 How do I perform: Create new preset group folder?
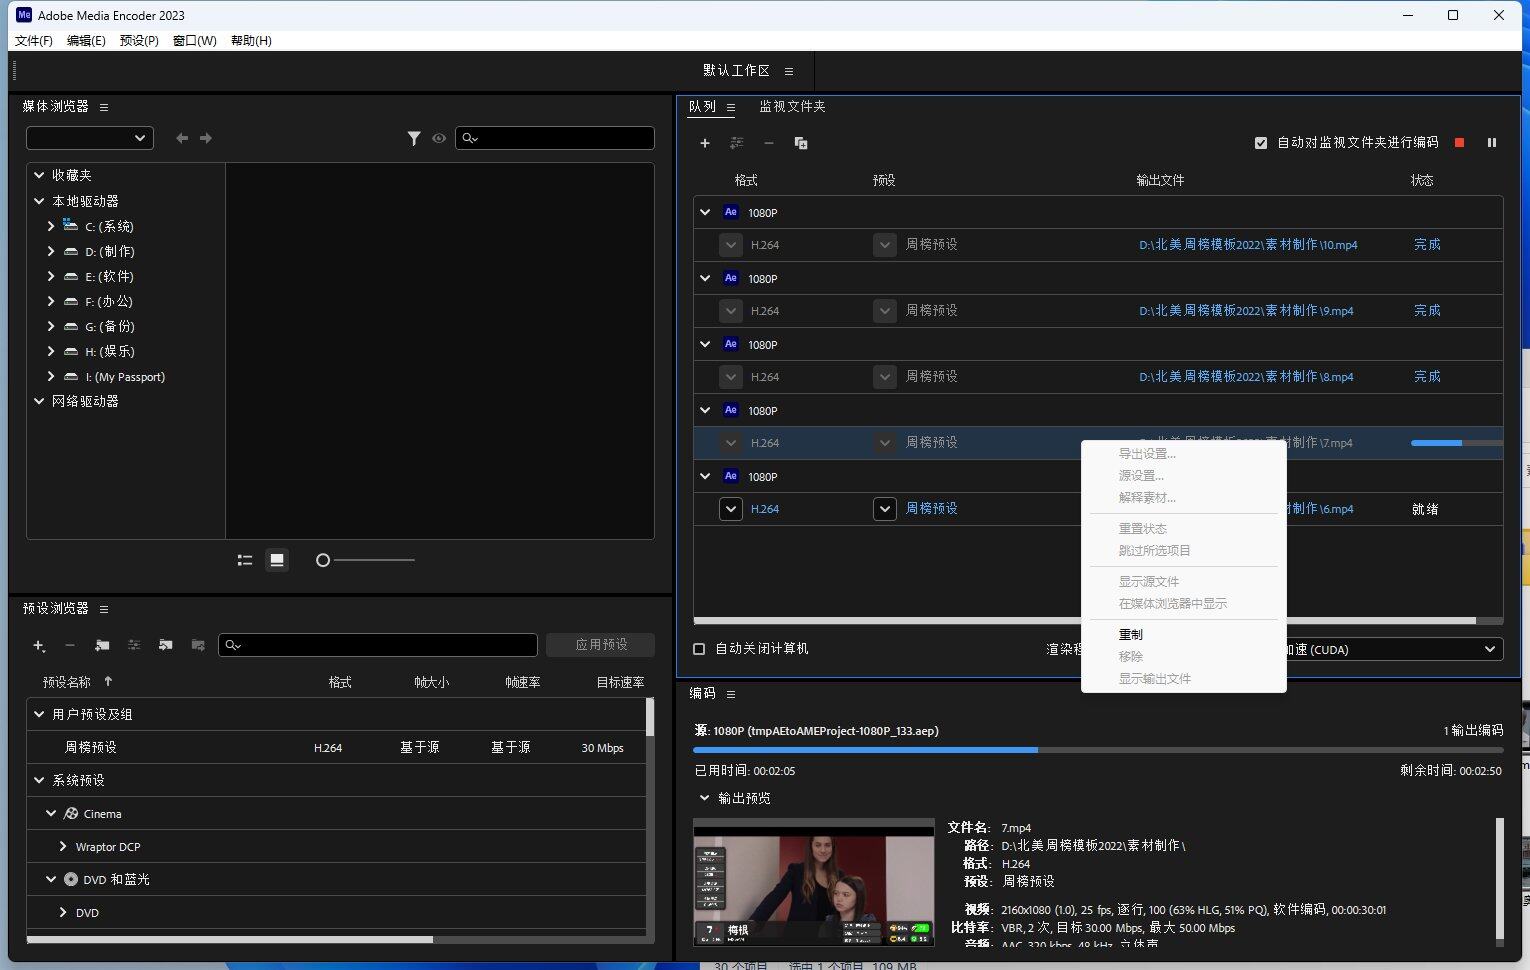click(102, 646)
